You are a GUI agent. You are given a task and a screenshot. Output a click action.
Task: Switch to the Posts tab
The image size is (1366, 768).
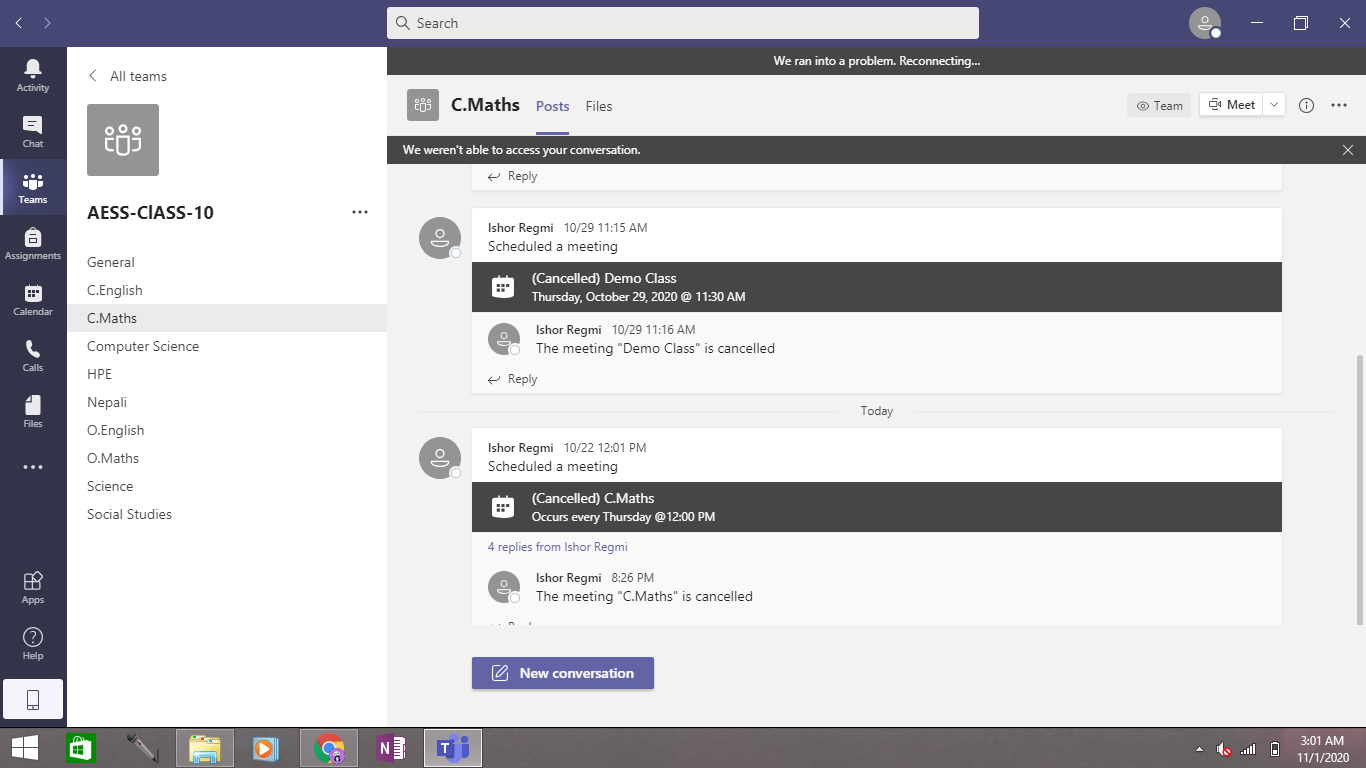[x=552, y=106]
